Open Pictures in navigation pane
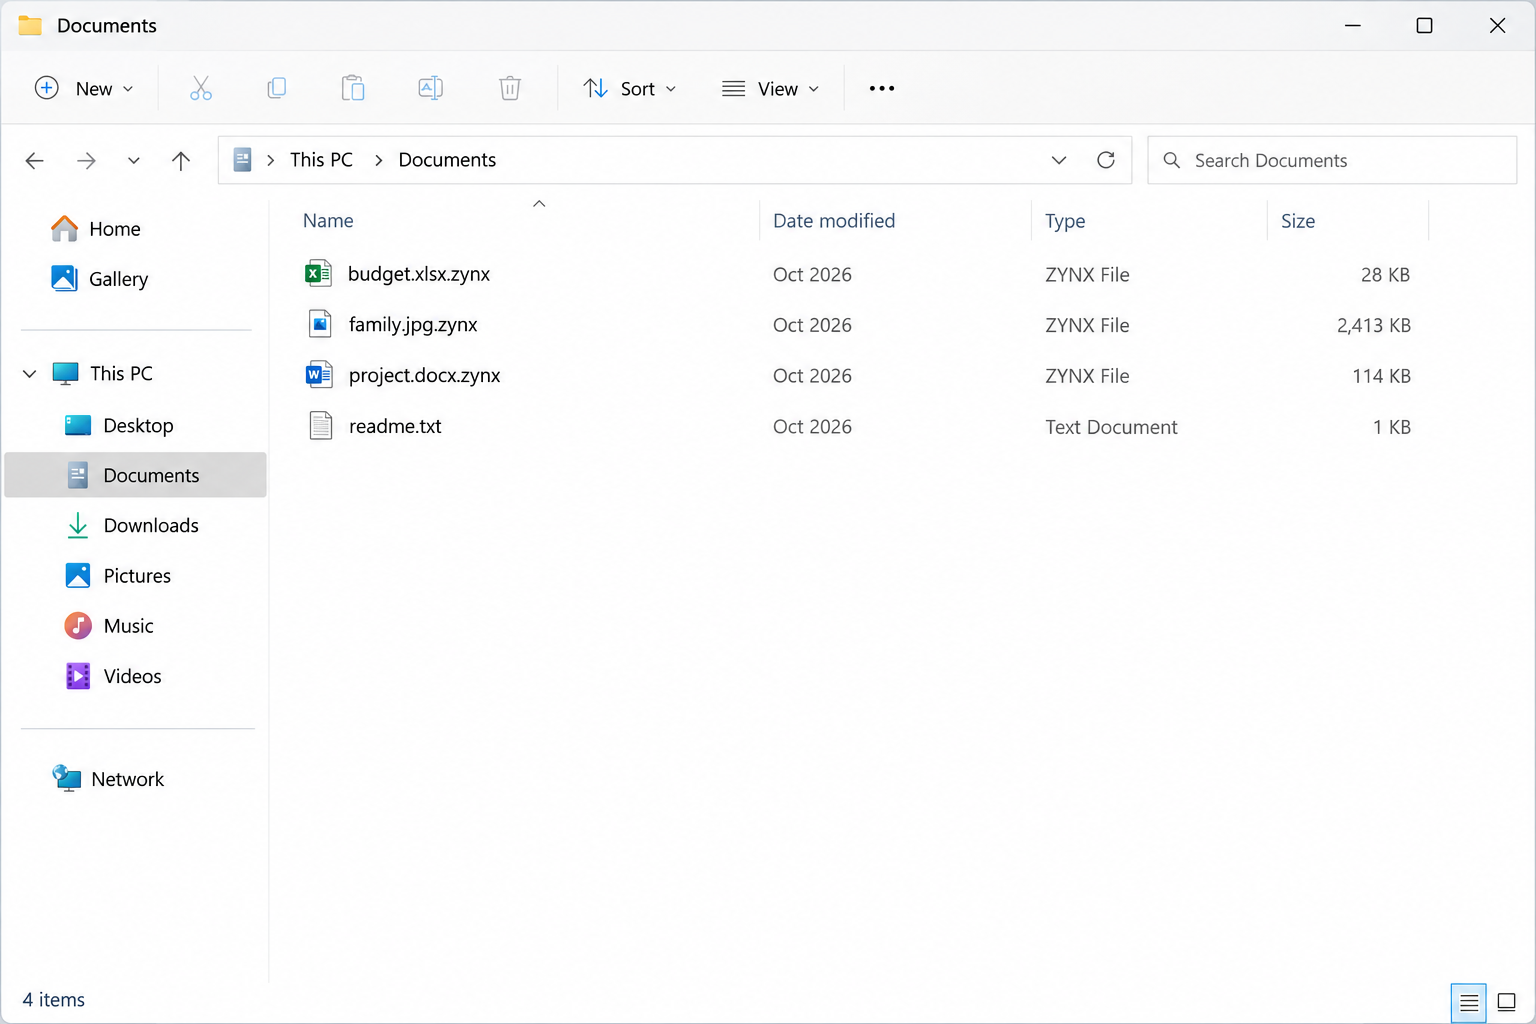 point(137,575)
